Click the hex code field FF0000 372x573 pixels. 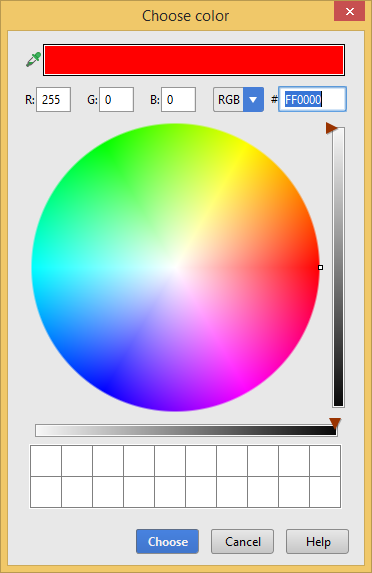tap(312, 99)
